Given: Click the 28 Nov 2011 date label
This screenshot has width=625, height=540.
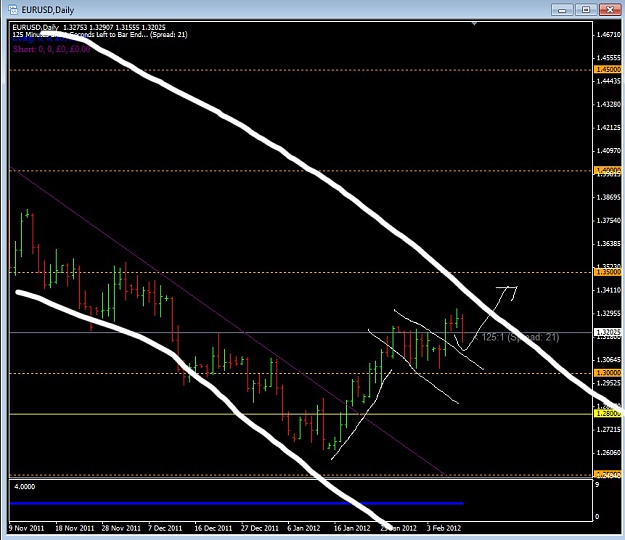Looking at the screenshot, I should 121,528.
